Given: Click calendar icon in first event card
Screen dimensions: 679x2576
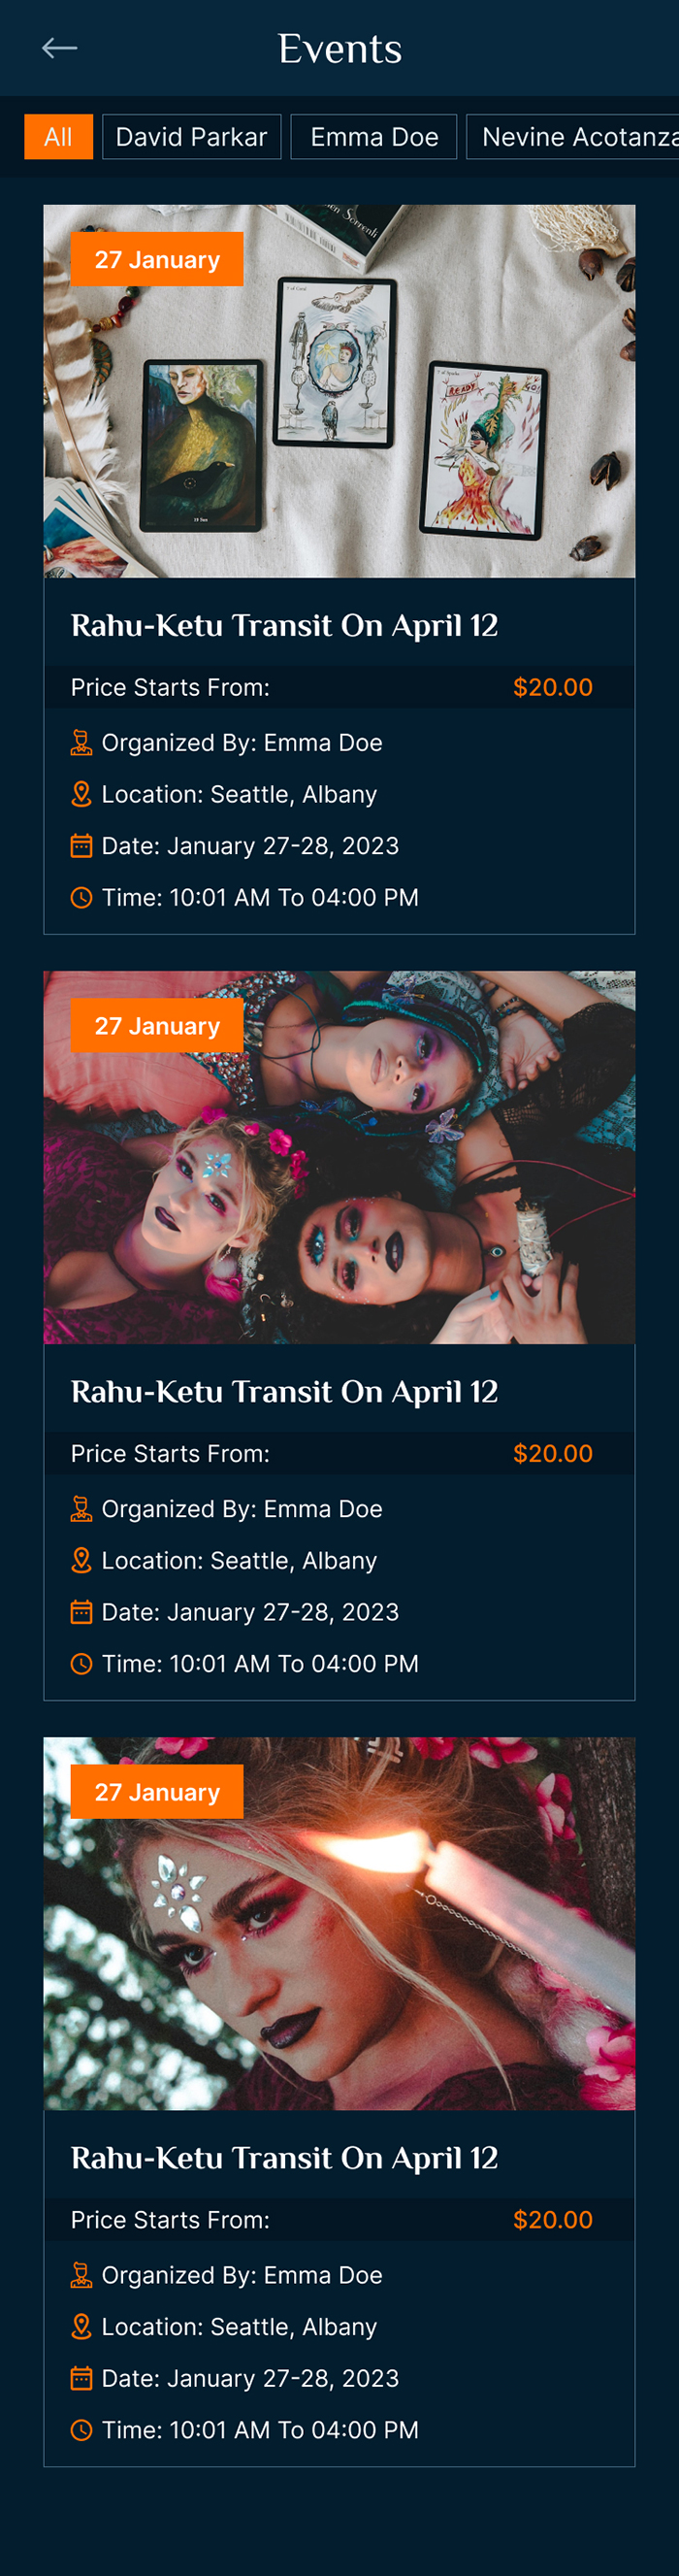Looking at the screenshot, I should [81, 846].
